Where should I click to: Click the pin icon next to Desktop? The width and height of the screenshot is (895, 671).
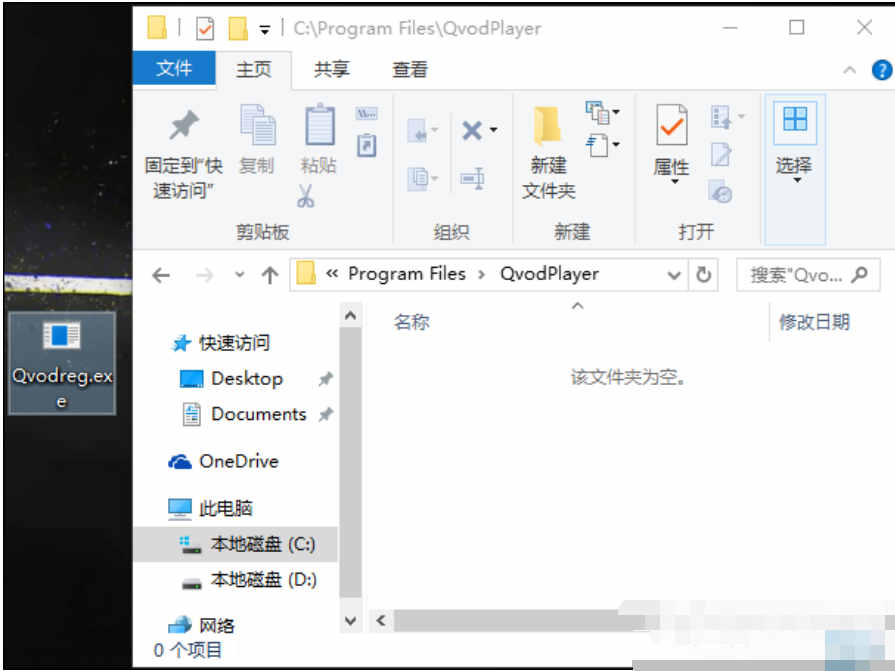pyautogui.click(x=326, y=378)
